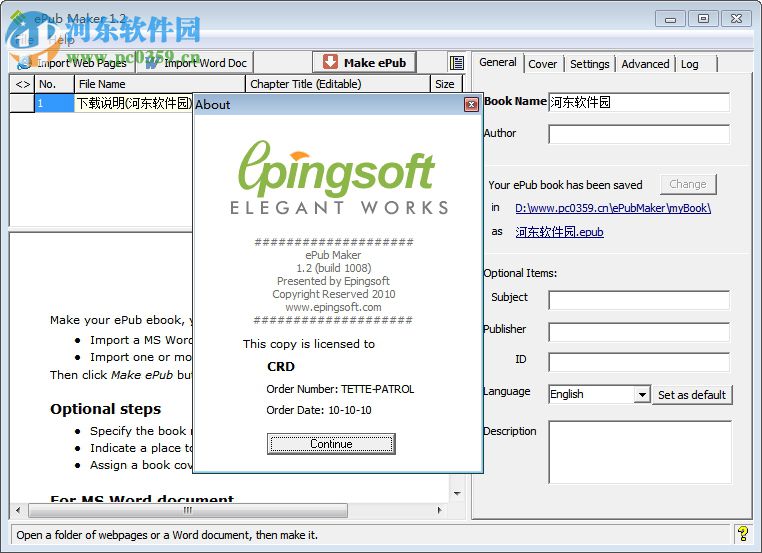
Task: Switch to the Settings tab
Action: [589, 64]
